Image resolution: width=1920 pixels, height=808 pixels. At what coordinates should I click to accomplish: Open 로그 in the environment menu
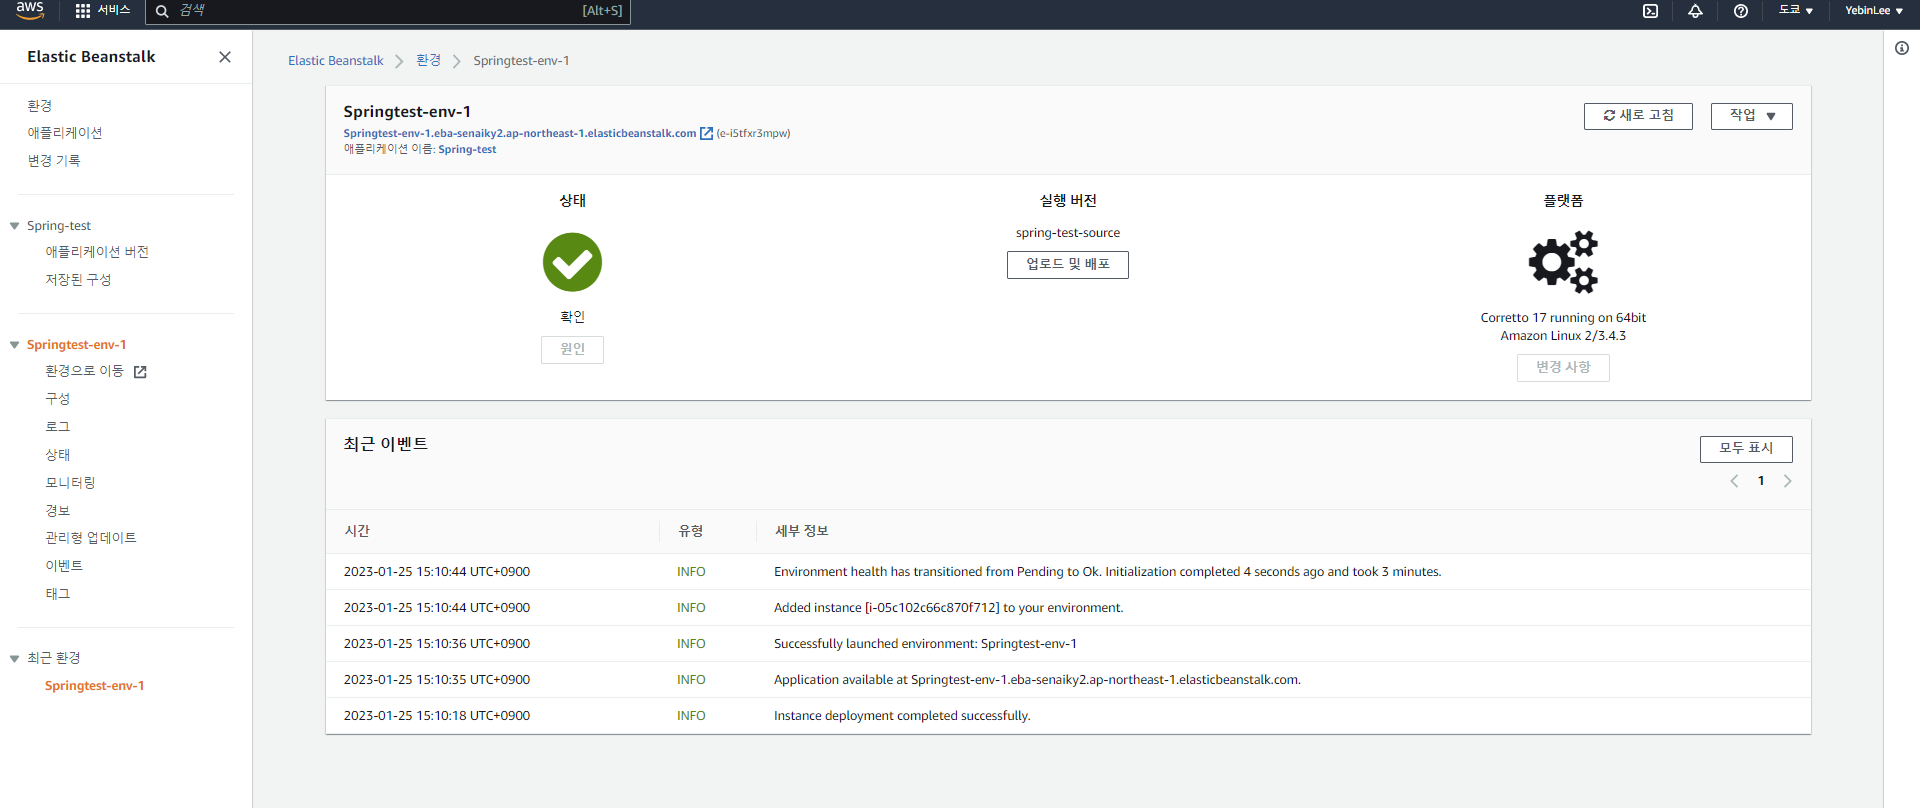click(58, 427)
